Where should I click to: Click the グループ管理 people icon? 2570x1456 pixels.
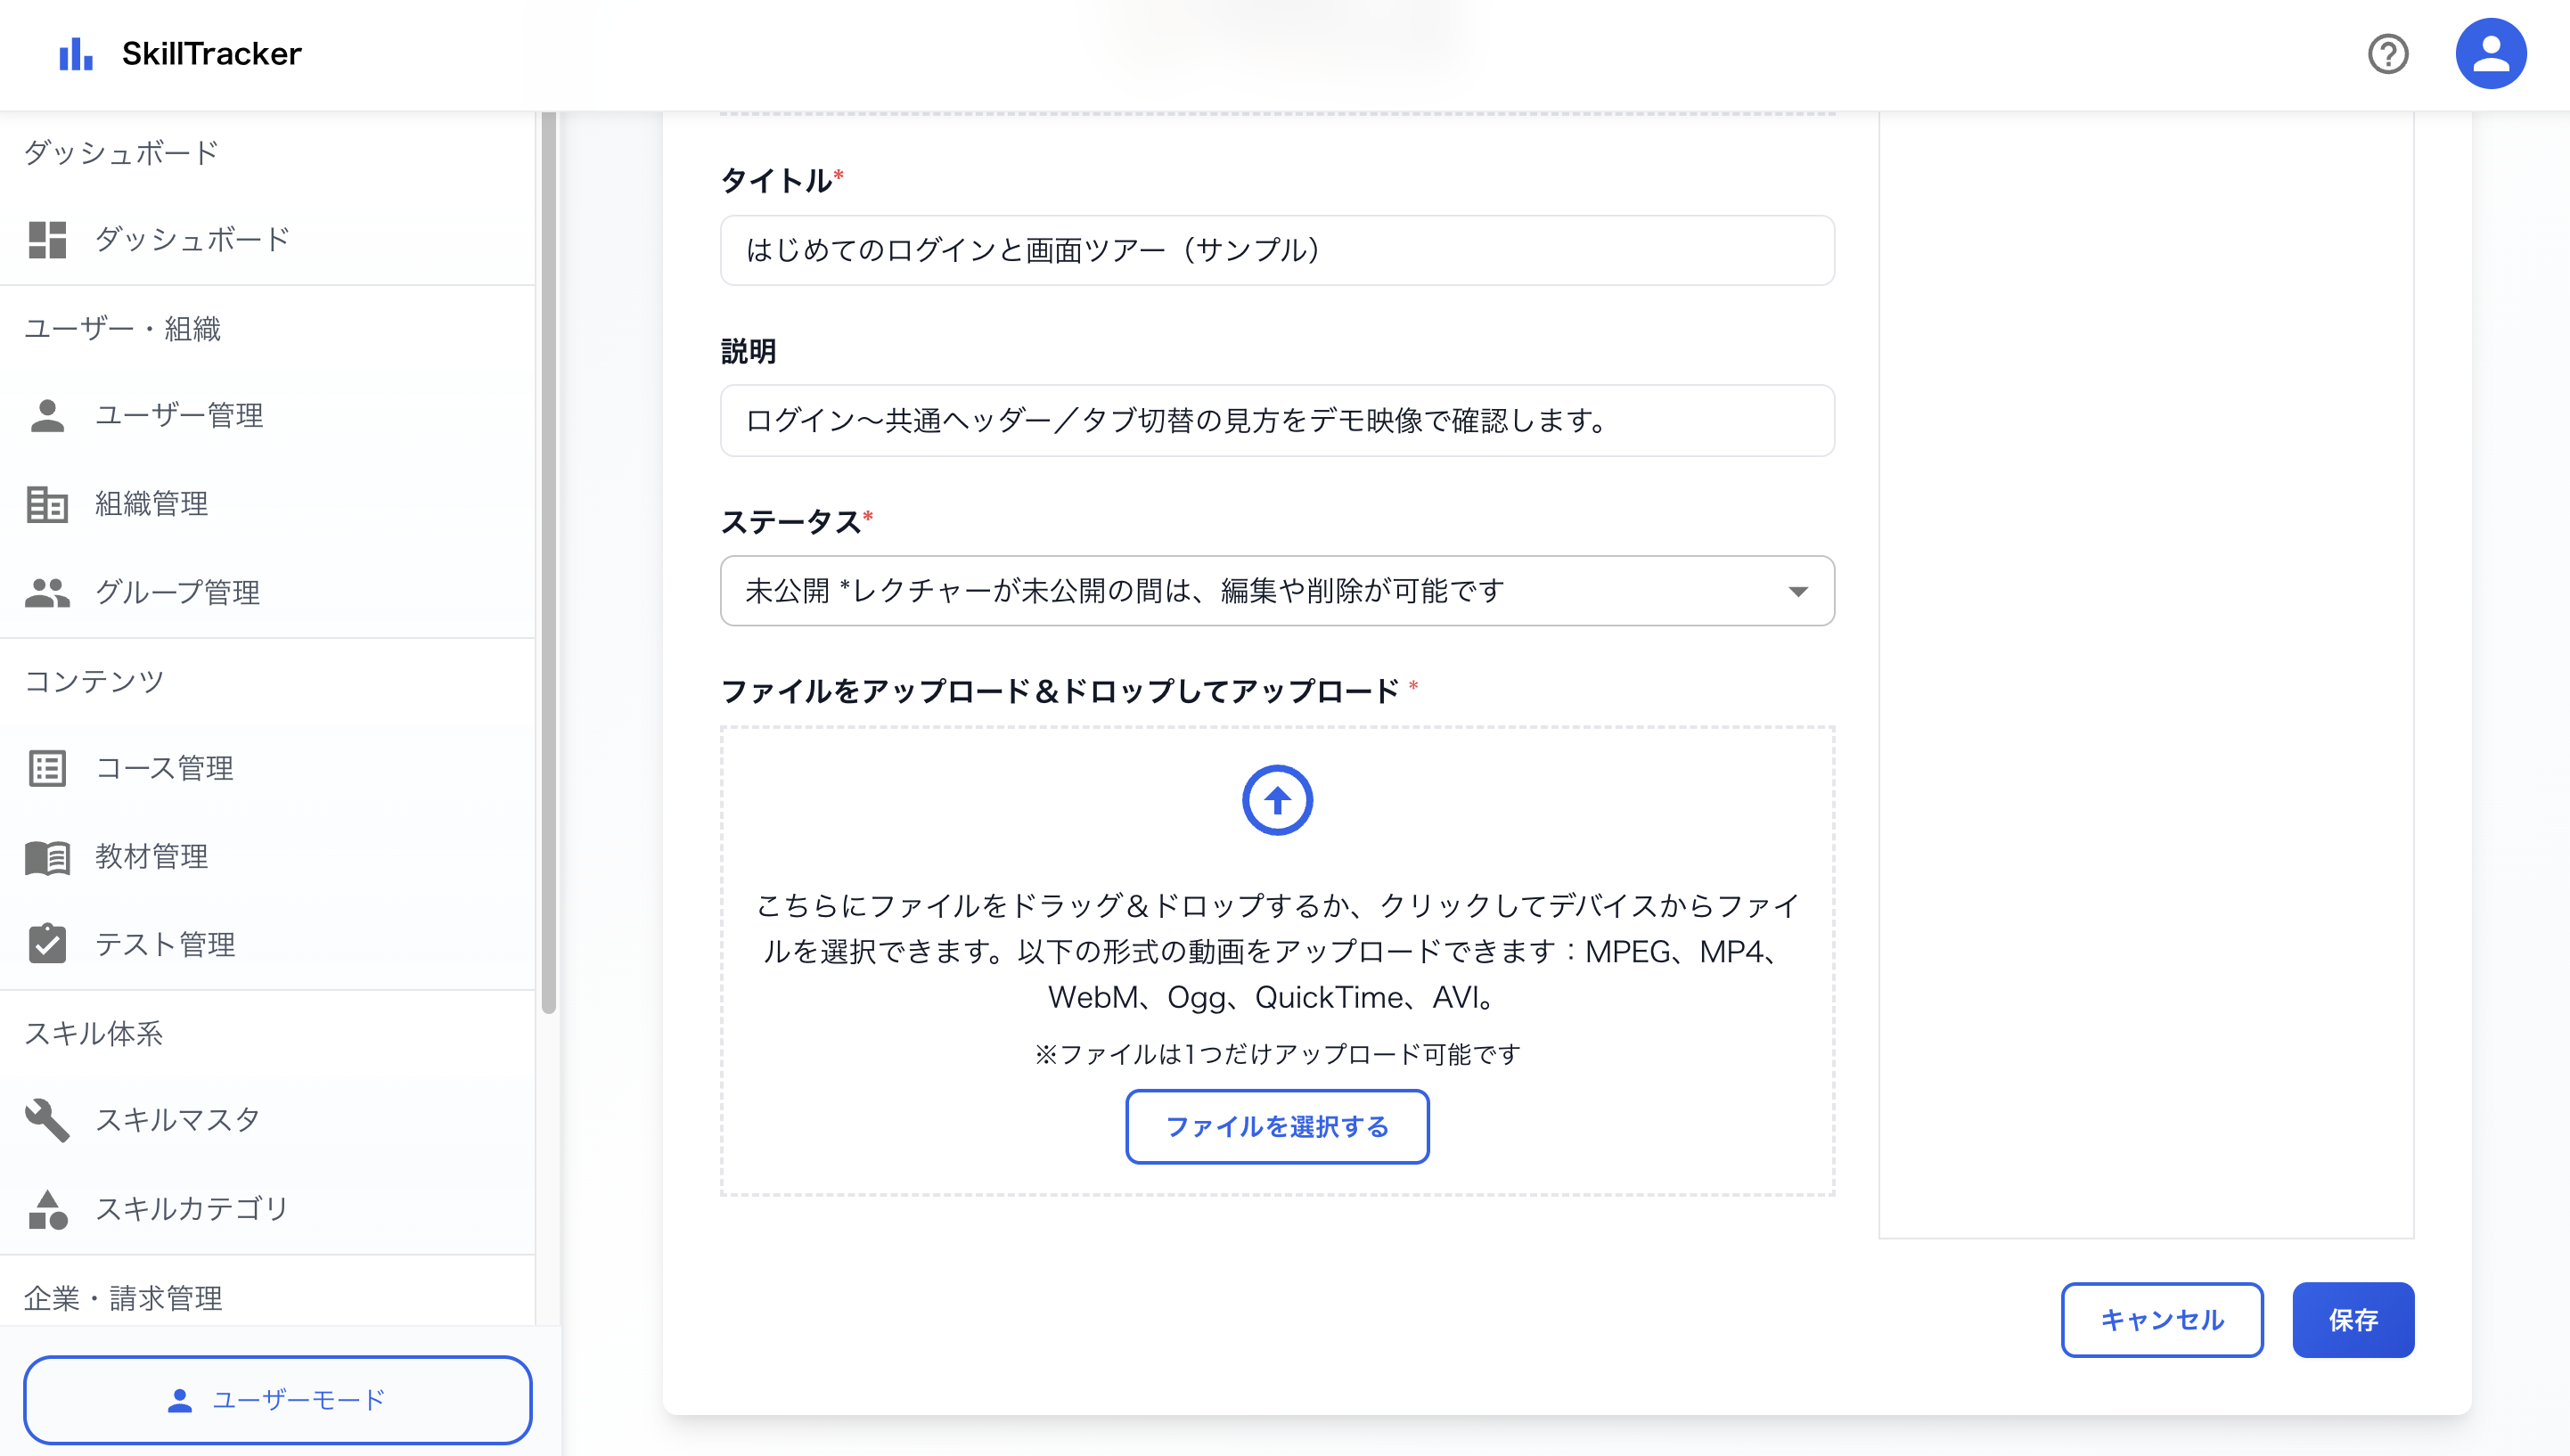[x=47, y=592]
